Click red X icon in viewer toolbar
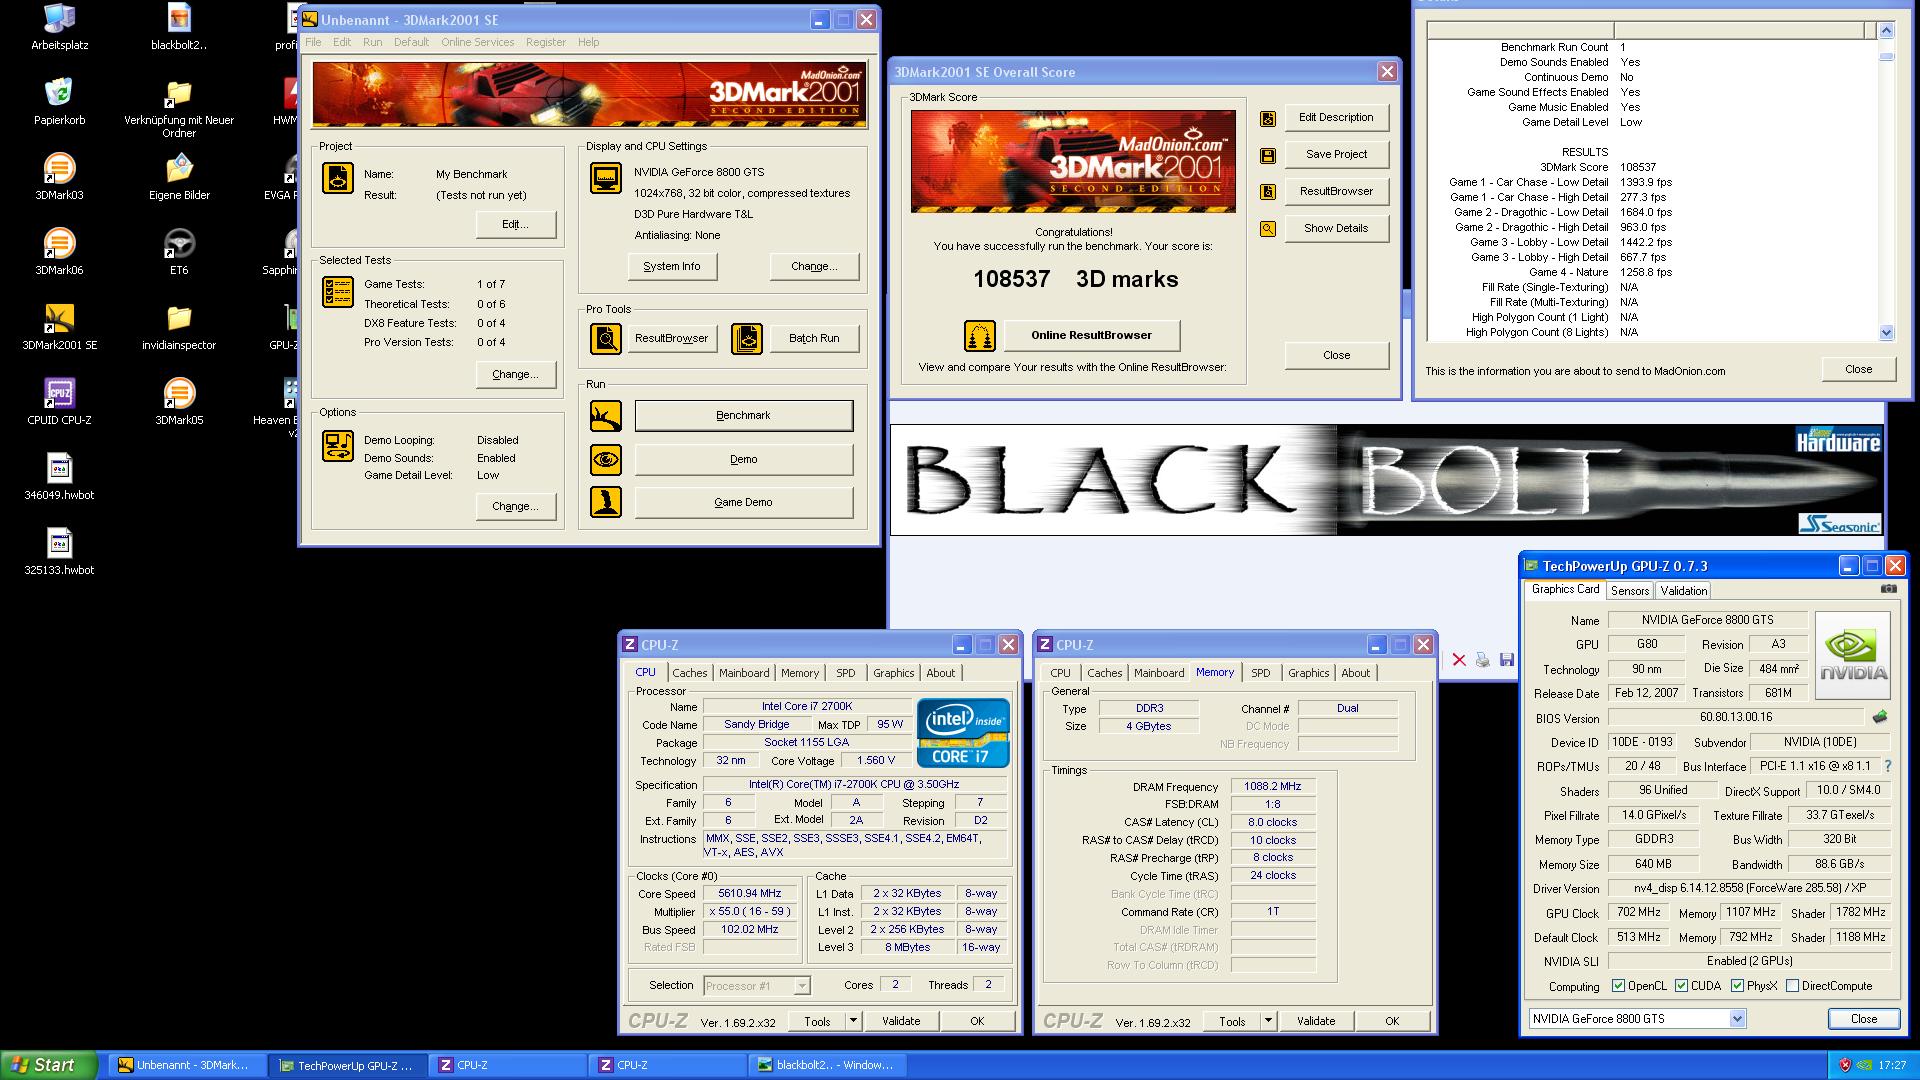 [1459, 660]
